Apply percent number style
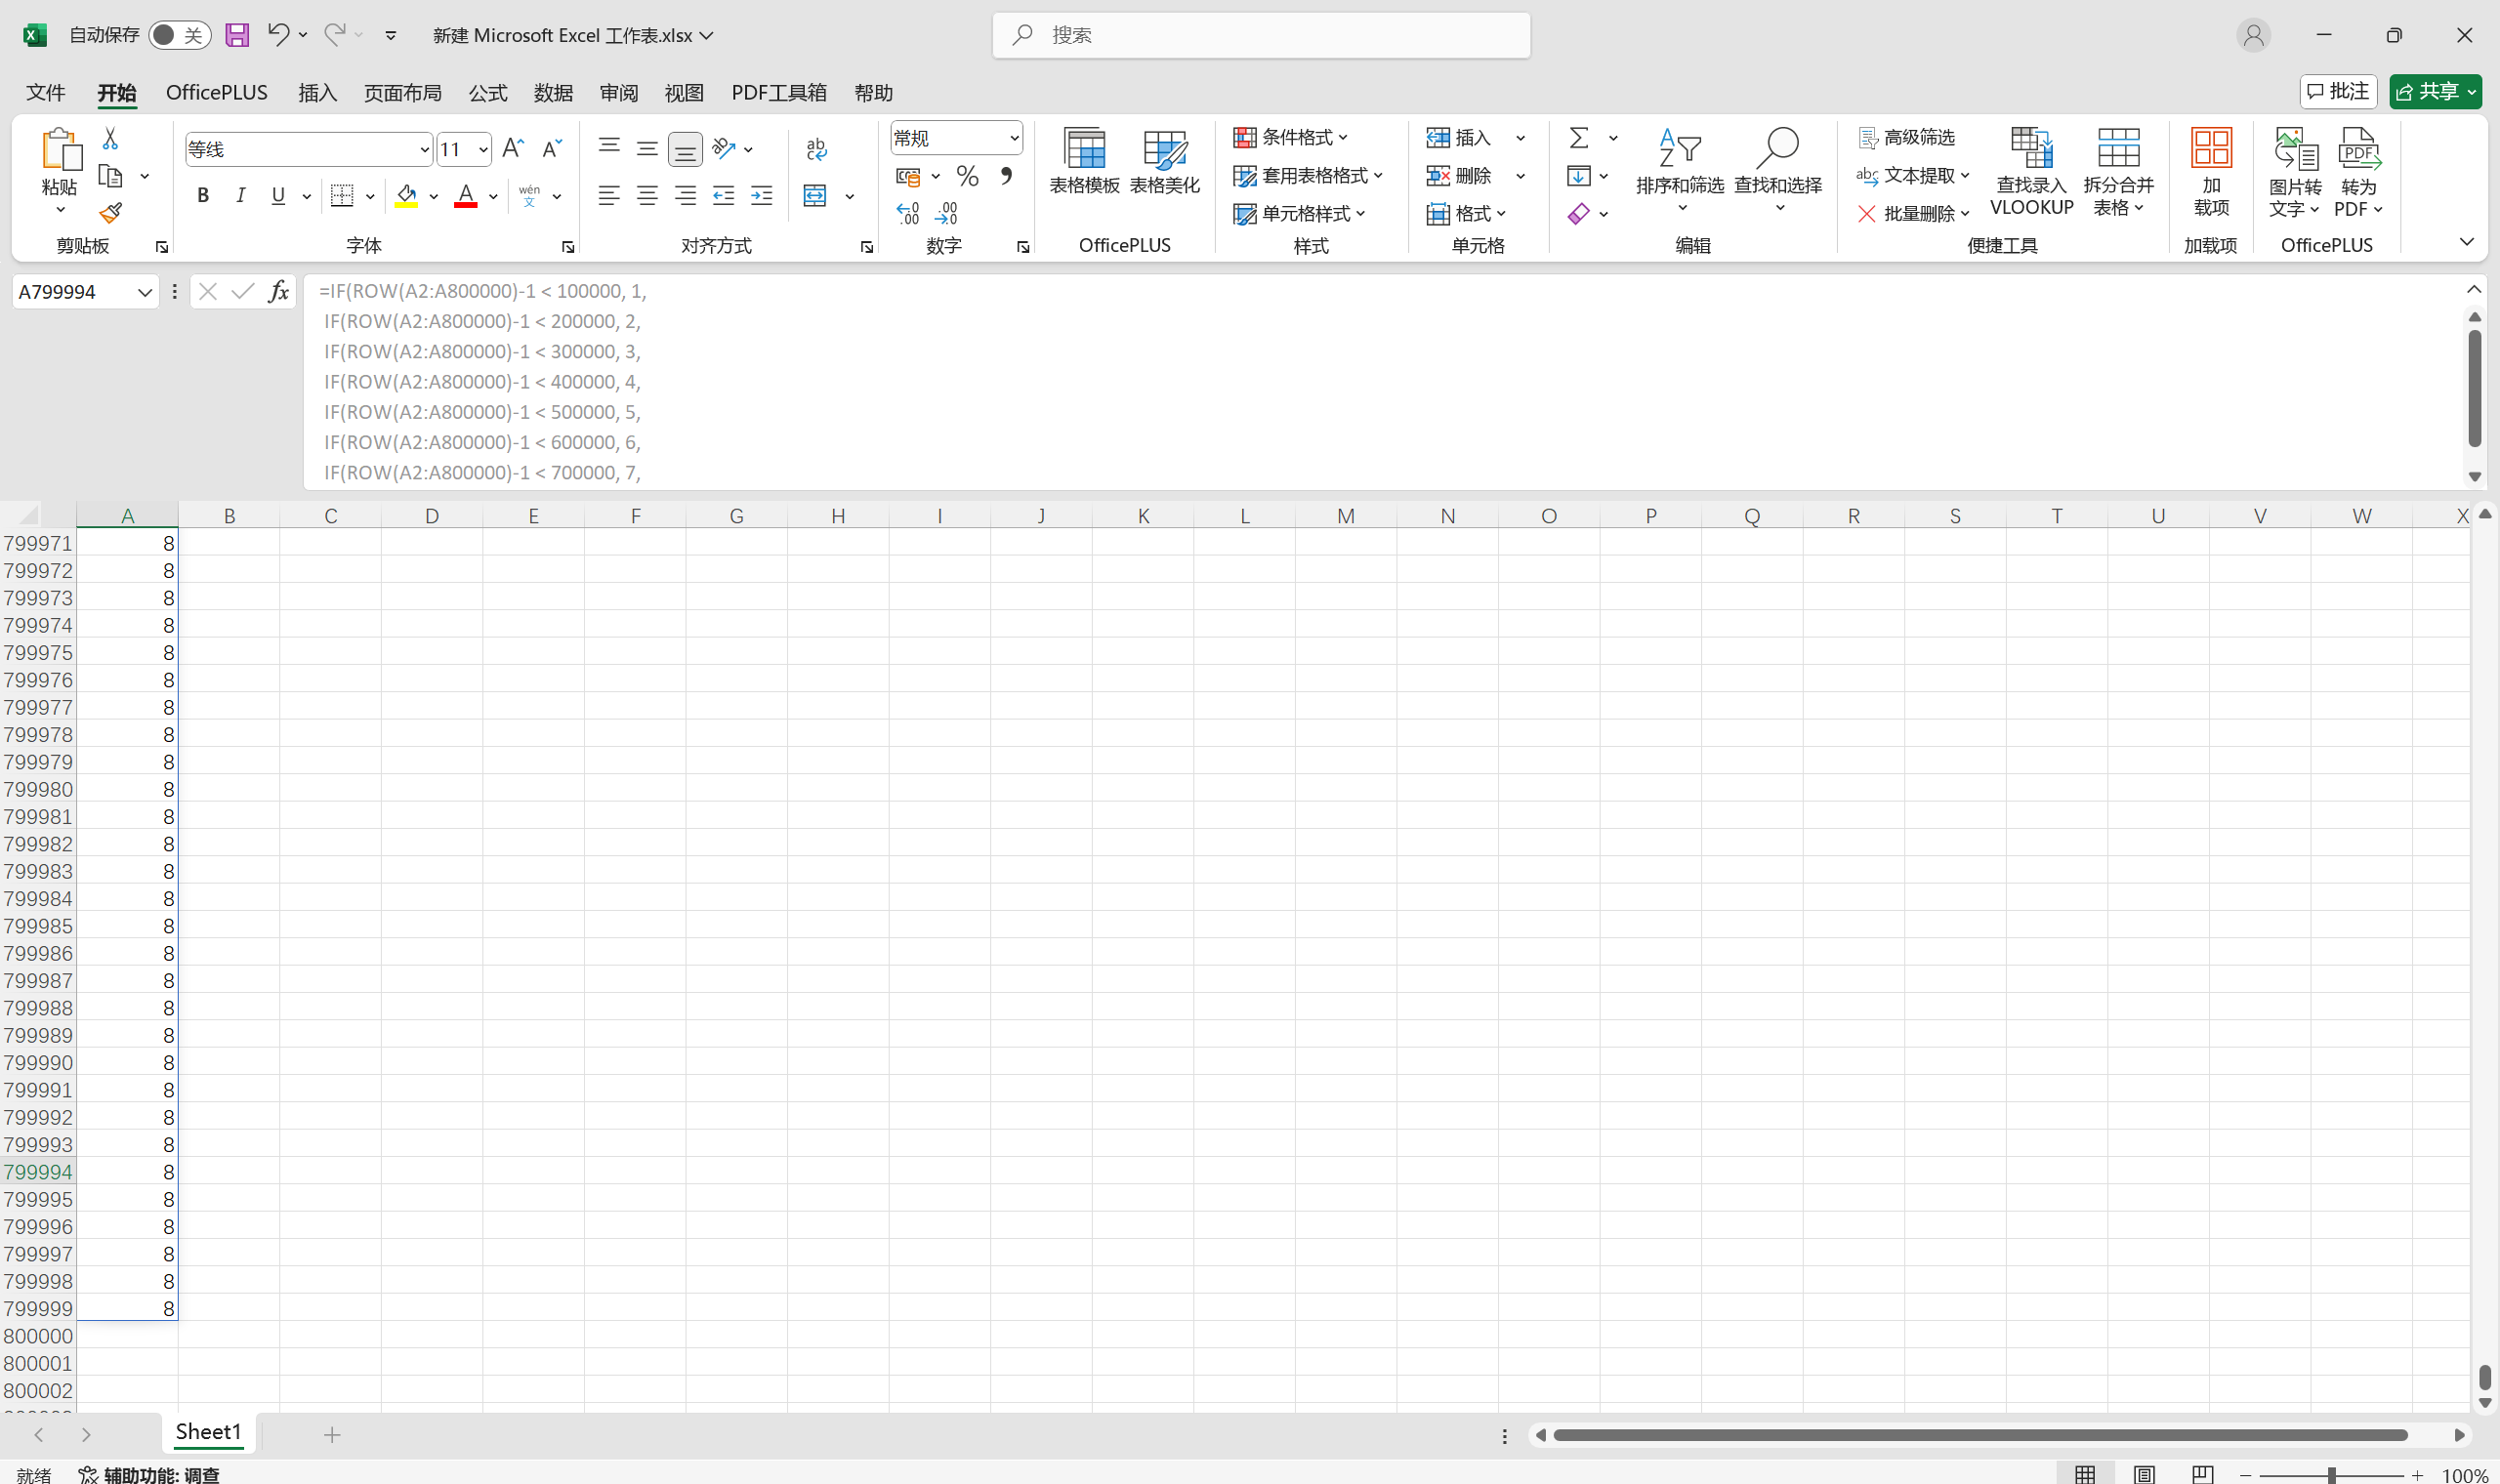Screen dimensions: 2500x1484 click(966, 175)
